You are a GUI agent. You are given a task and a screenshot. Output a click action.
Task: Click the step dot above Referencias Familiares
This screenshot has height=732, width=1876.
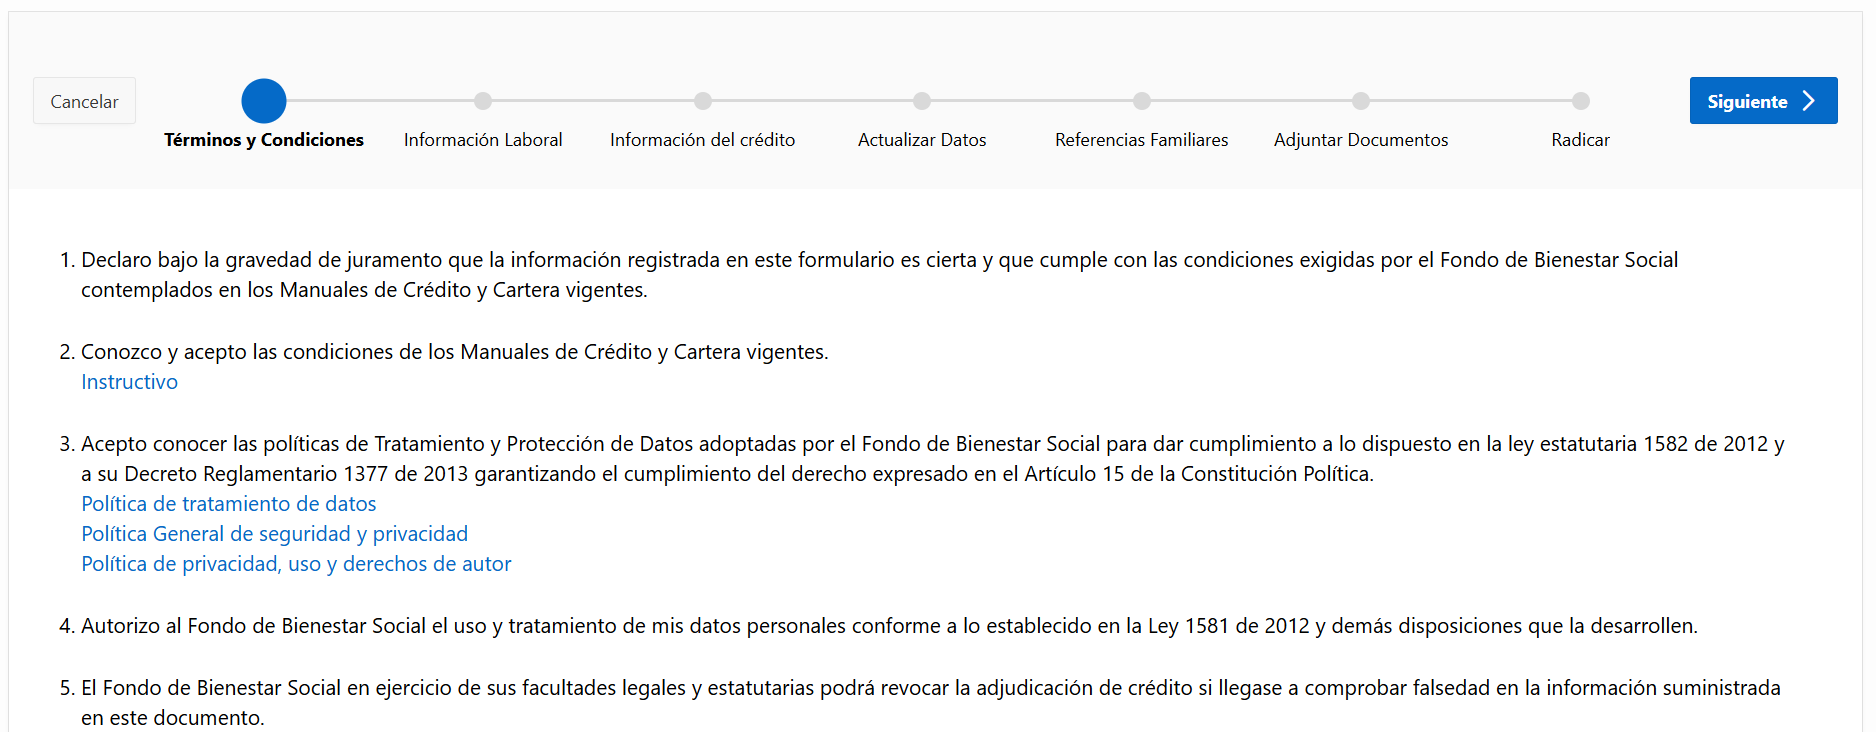(1142, 101)
